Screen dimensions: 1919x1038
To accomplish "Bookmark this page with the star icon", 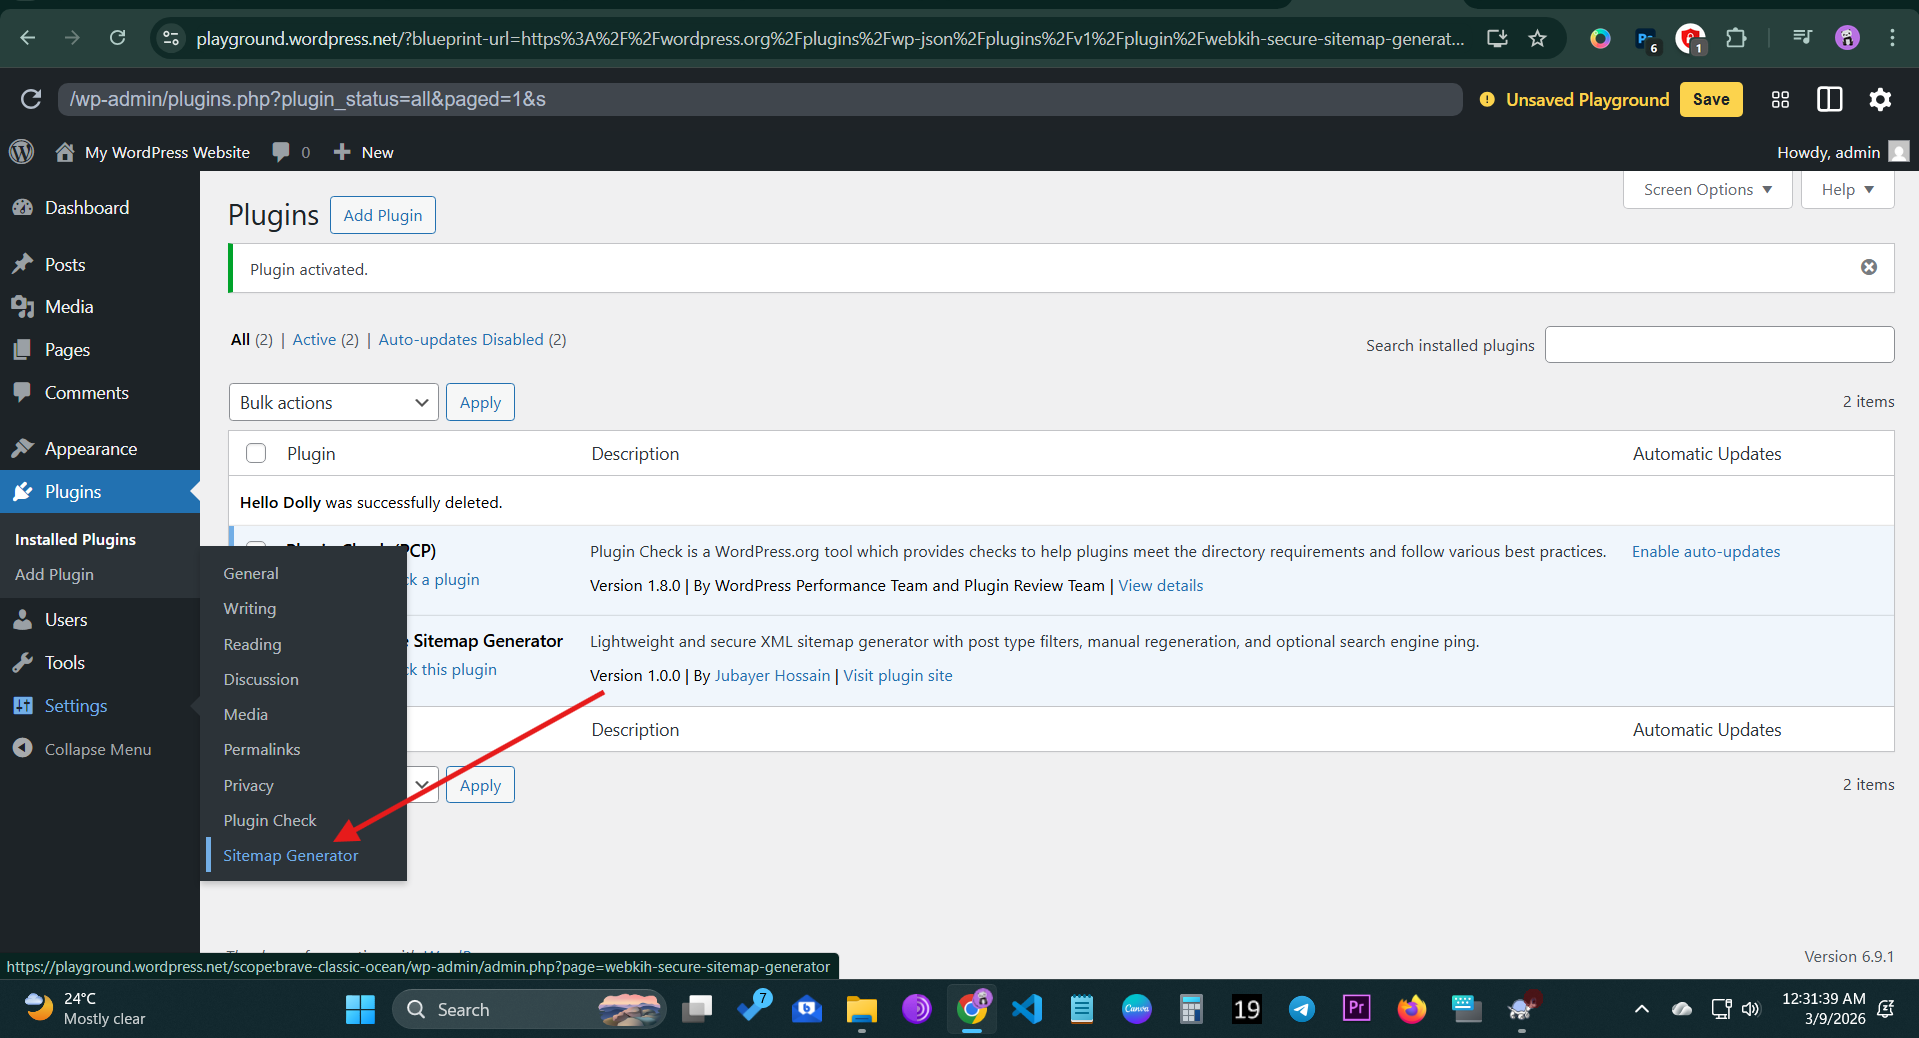I will [1537, 38].
